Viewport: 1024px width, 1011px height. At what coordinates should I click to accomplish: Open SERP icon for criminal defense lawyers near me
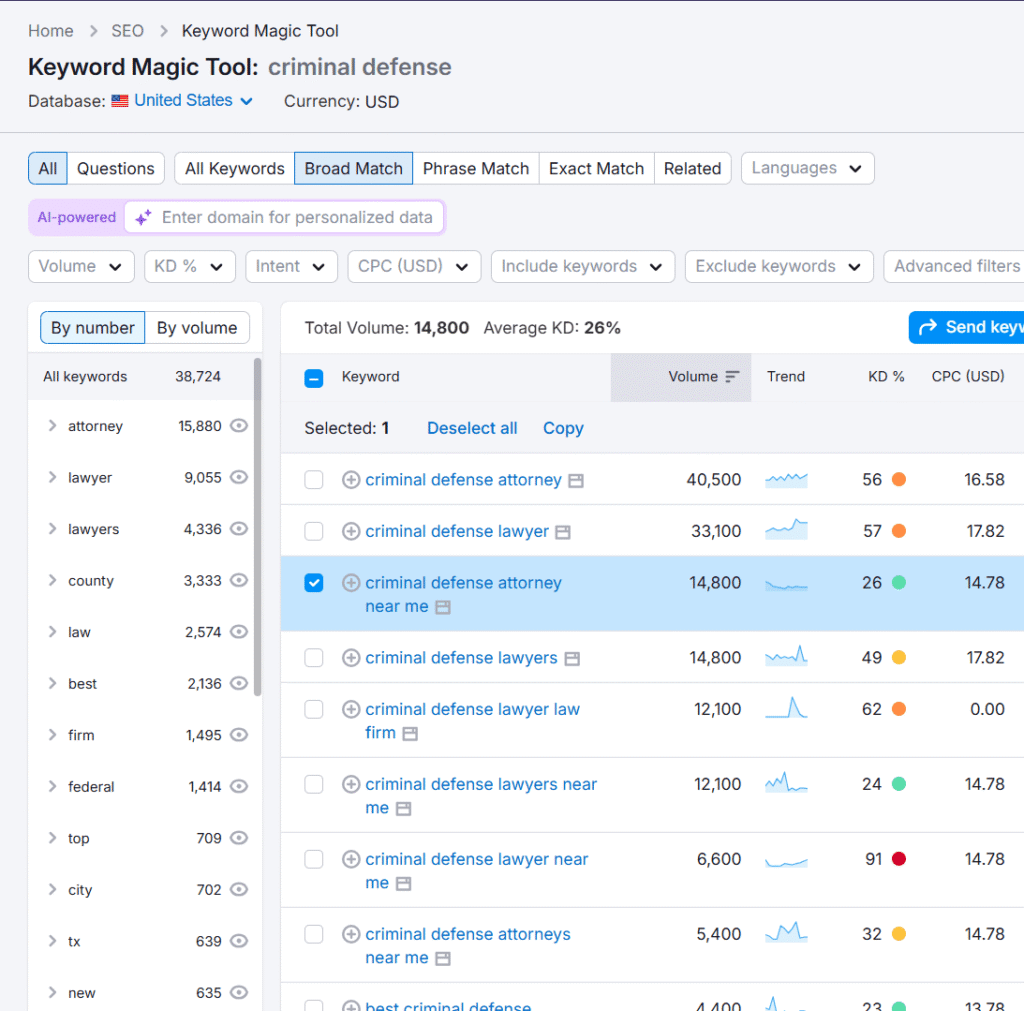pos(404,809)
